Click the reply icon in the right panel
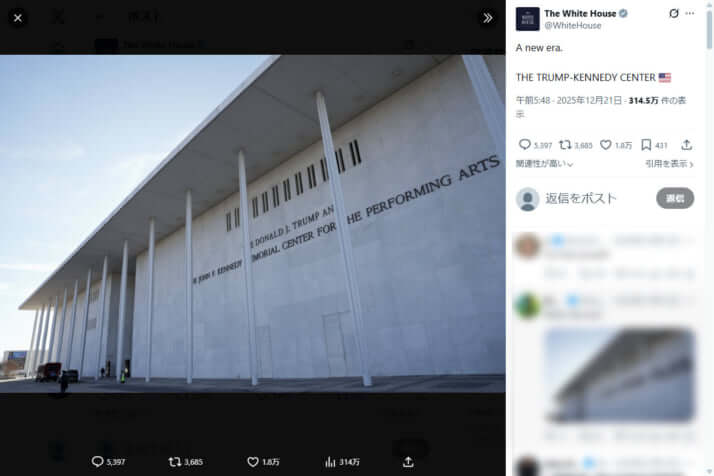The width and height of the screenshot is (714, 476). pos(525,145)
